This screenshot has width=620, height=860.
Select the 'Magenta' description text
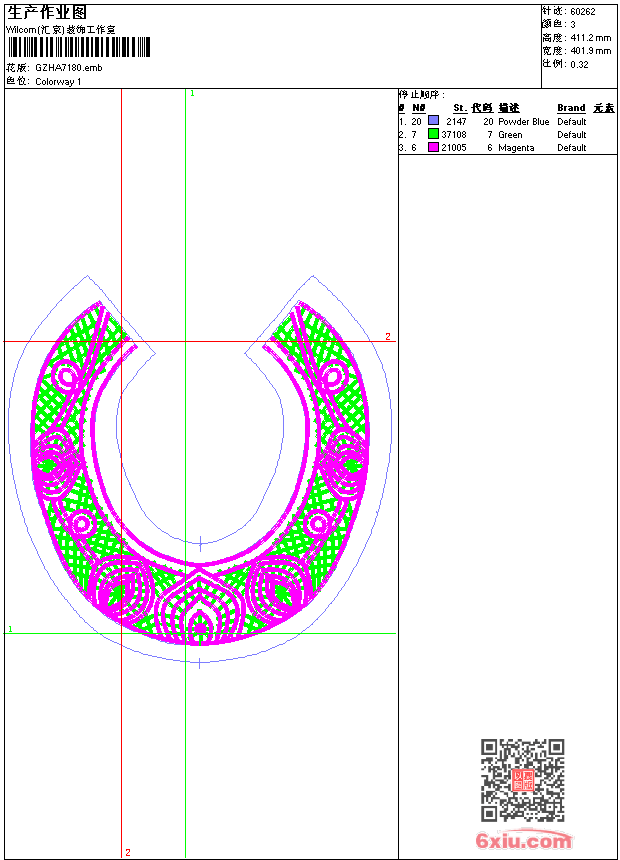[516, 148]
